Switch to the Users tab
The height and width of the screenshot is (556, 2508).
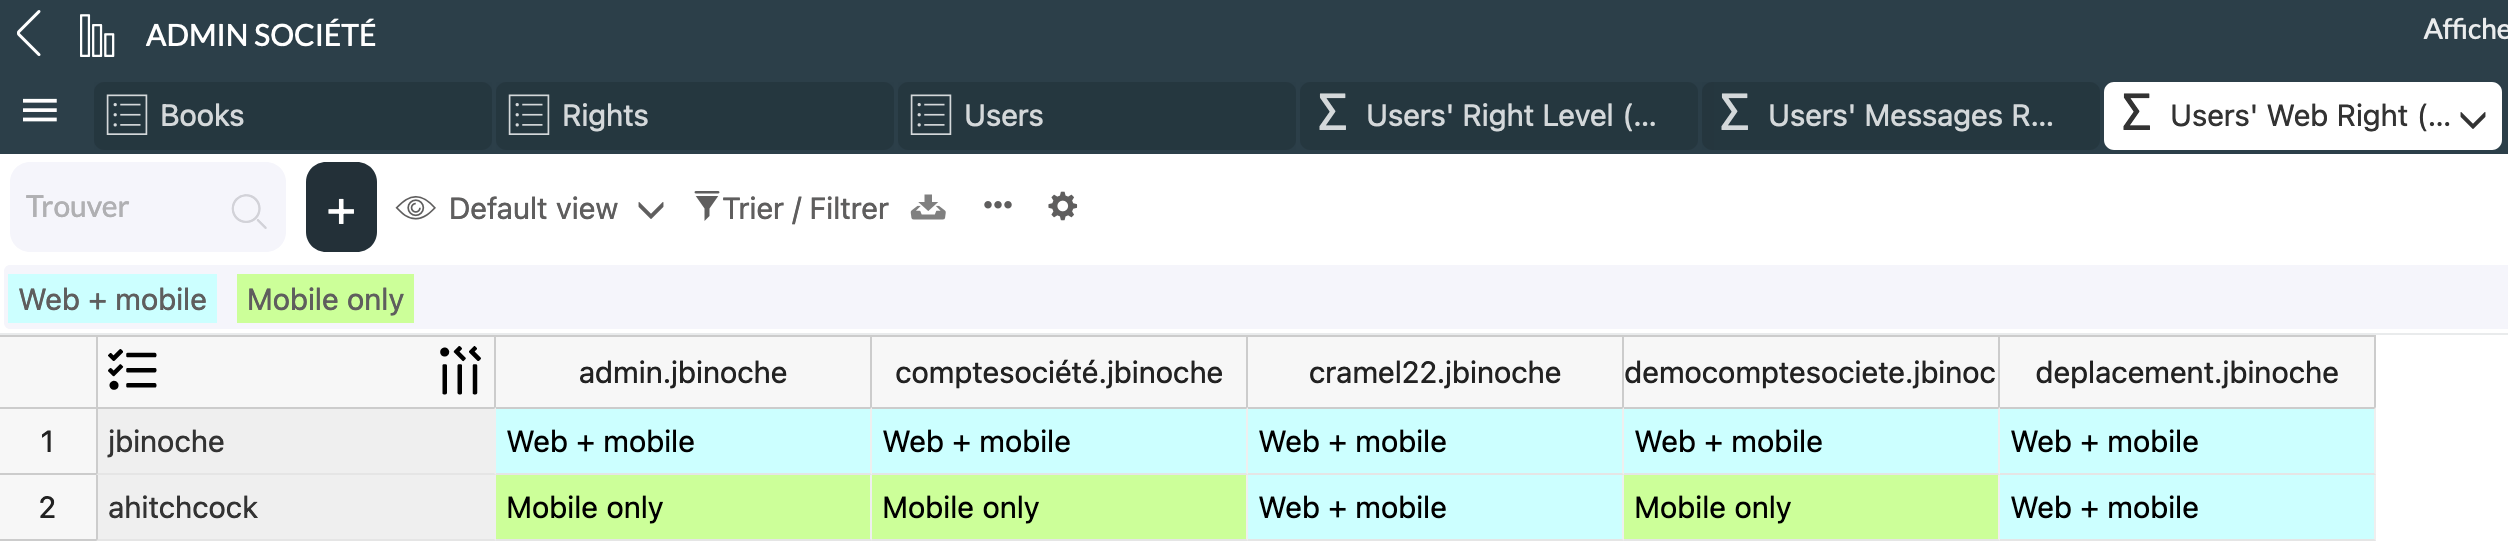pos(1097,116)
